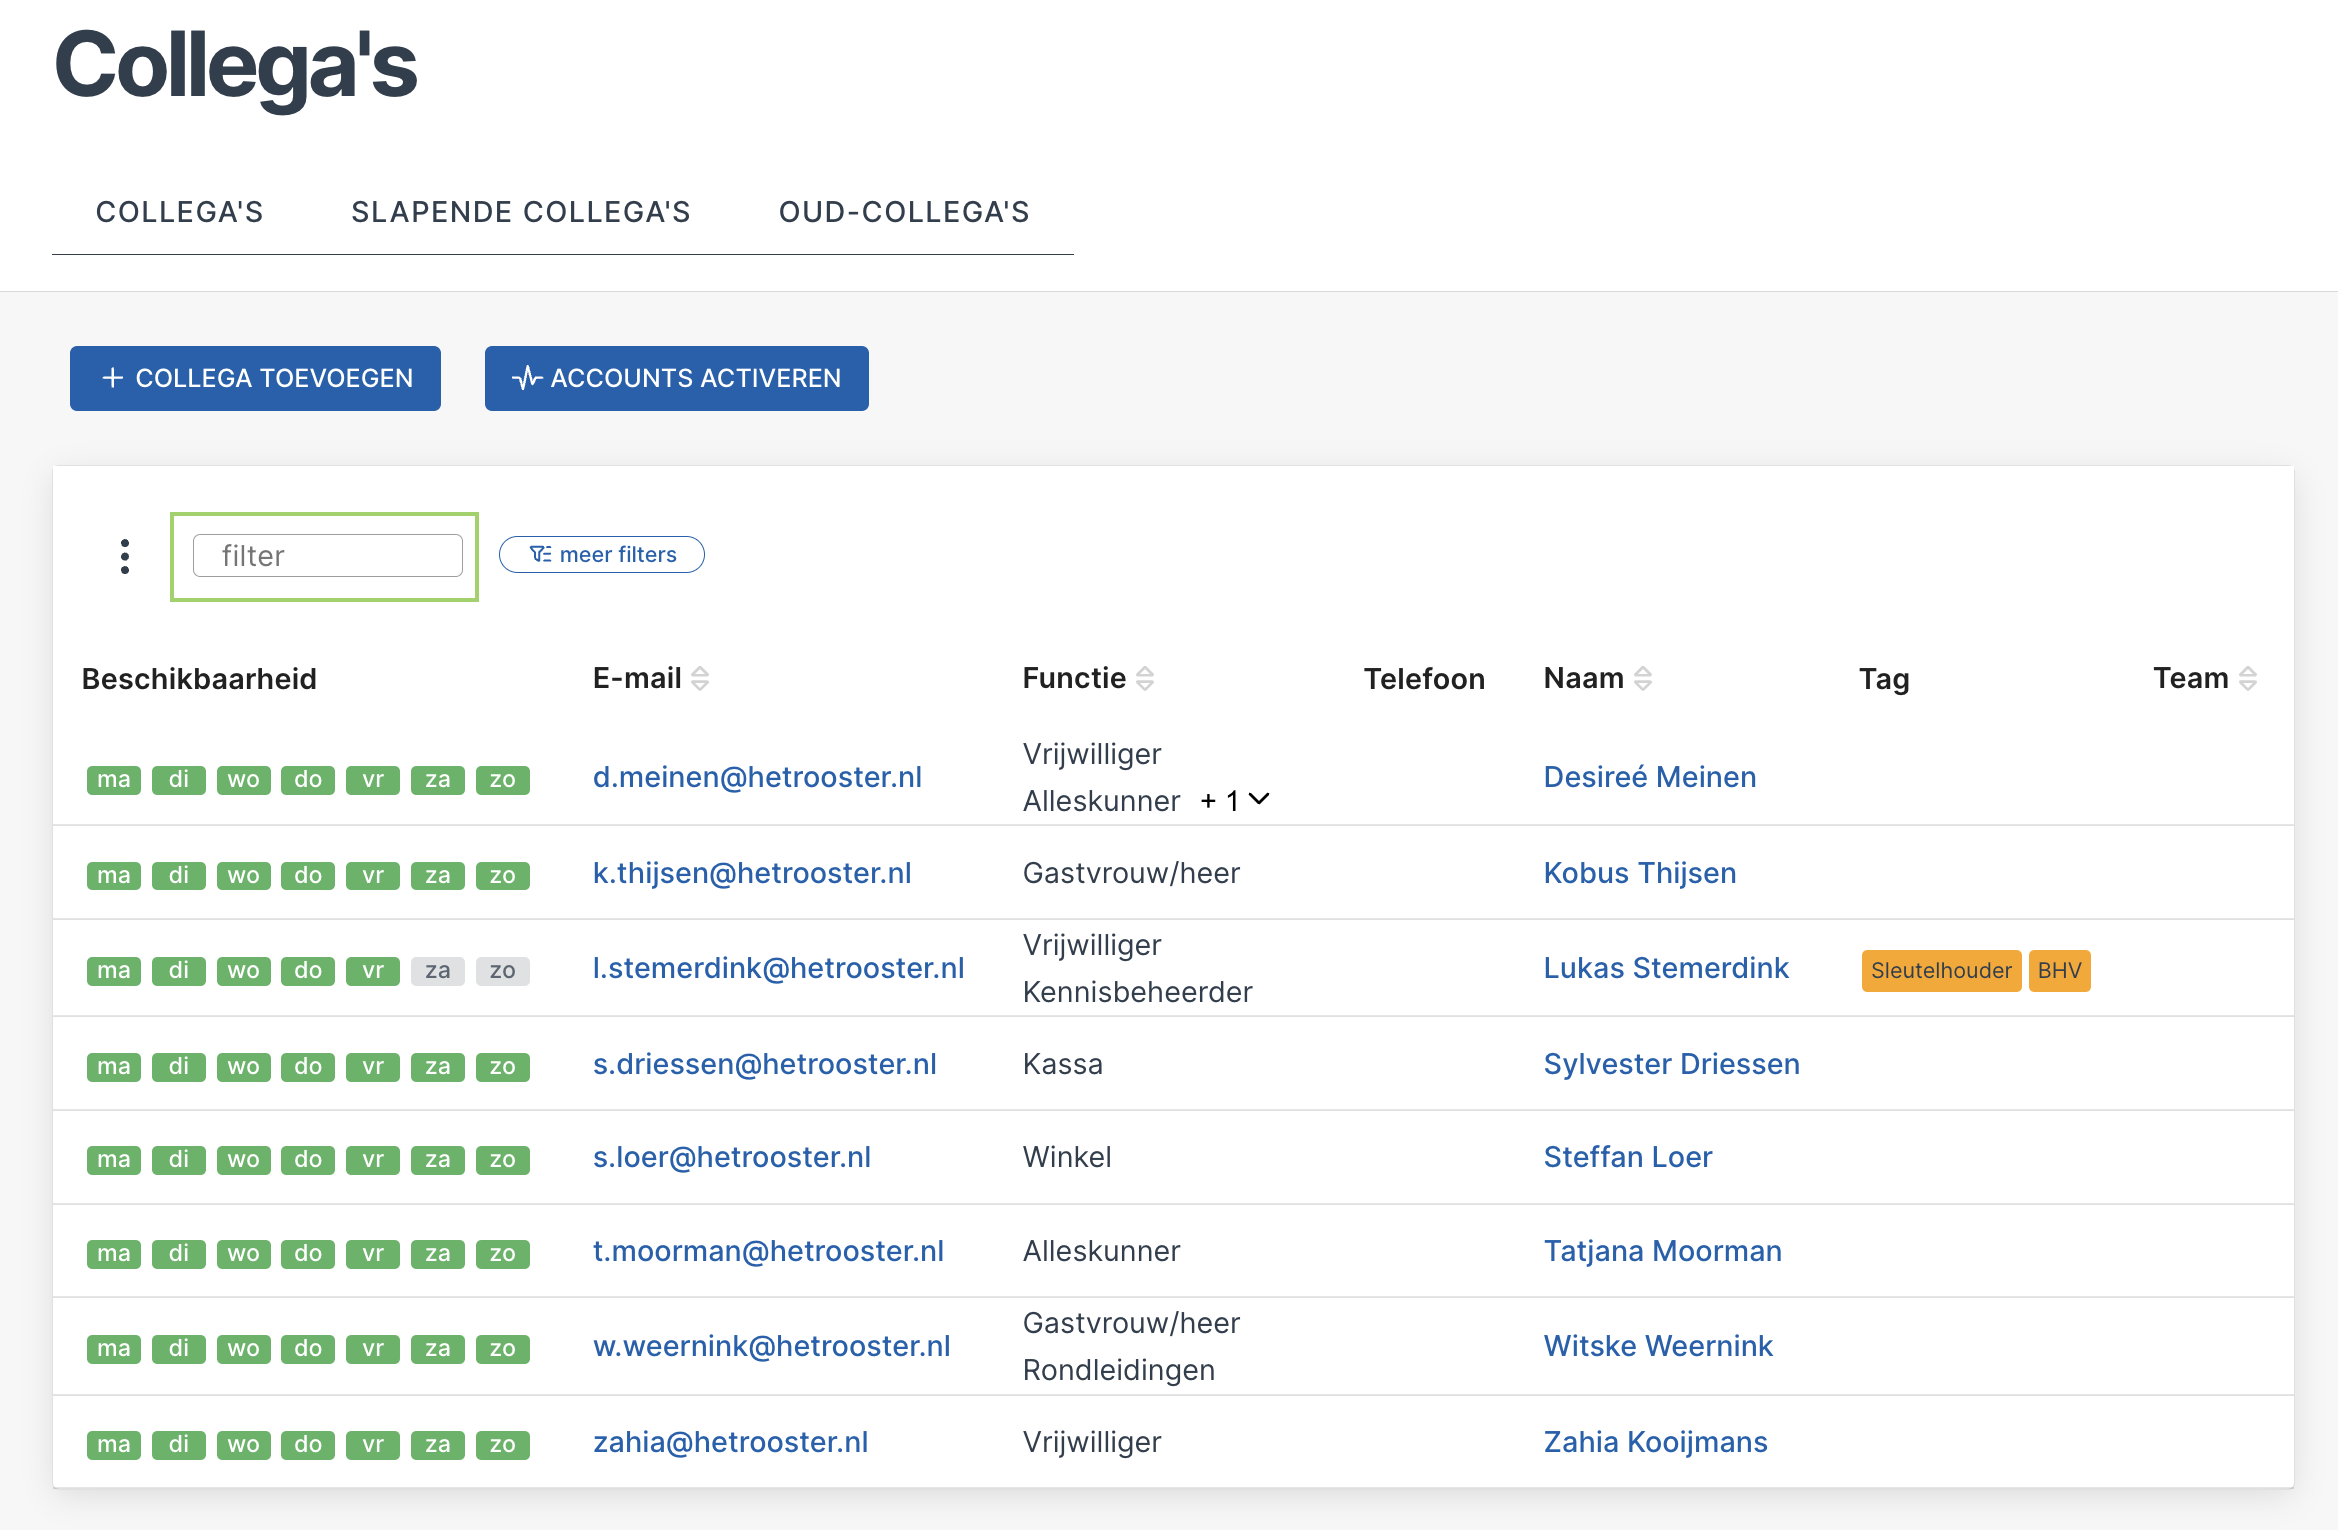Screen dimensions: 2338x1530
Task: Select 'Rondleidingen' function text
Action: click(x=1119, y=1370)
